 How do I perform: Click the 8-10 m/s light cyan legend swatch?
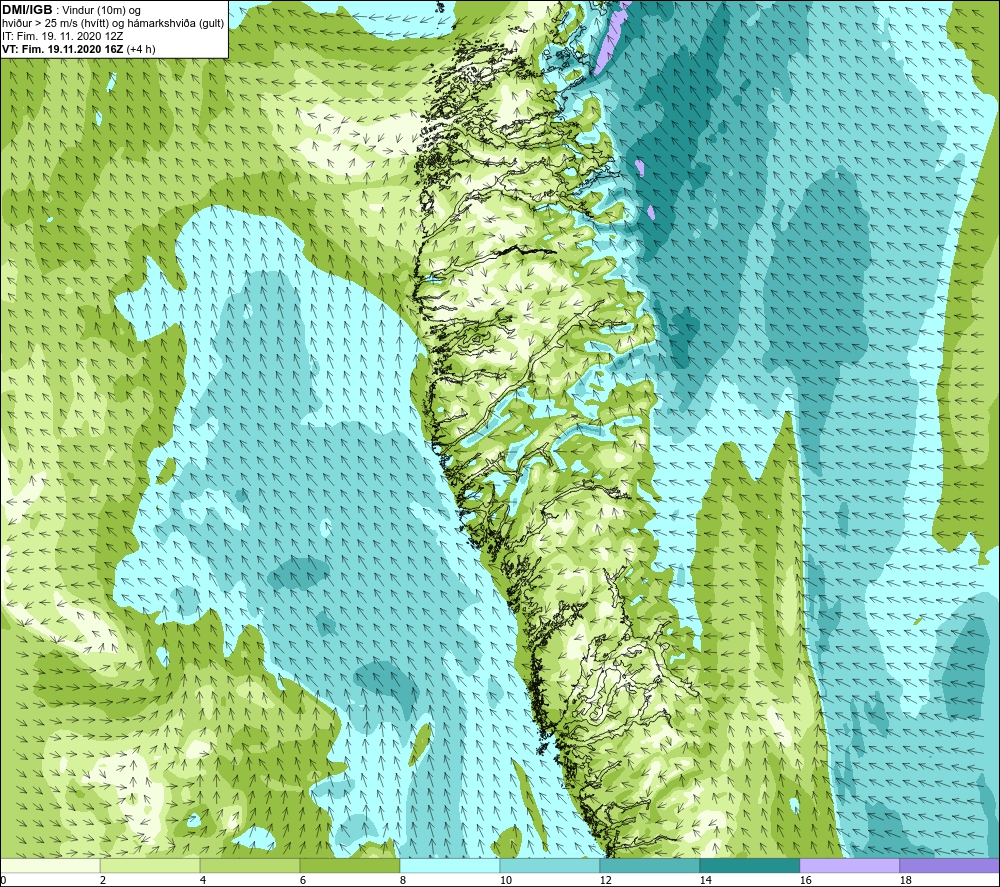(450, 865)
